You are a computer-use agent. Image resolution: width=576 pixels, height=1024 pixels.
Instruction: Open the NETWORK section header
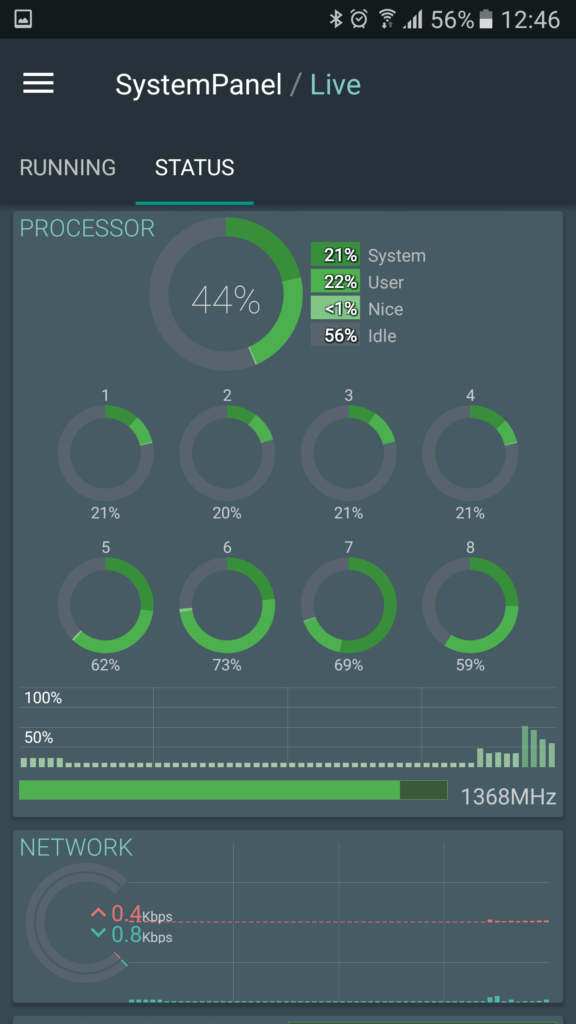coord(76,847)
